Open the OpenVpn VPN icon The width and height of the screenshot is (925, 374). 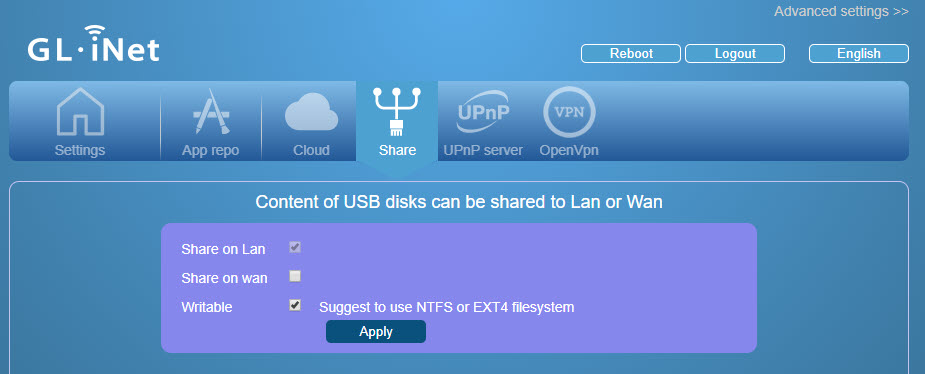569,112
